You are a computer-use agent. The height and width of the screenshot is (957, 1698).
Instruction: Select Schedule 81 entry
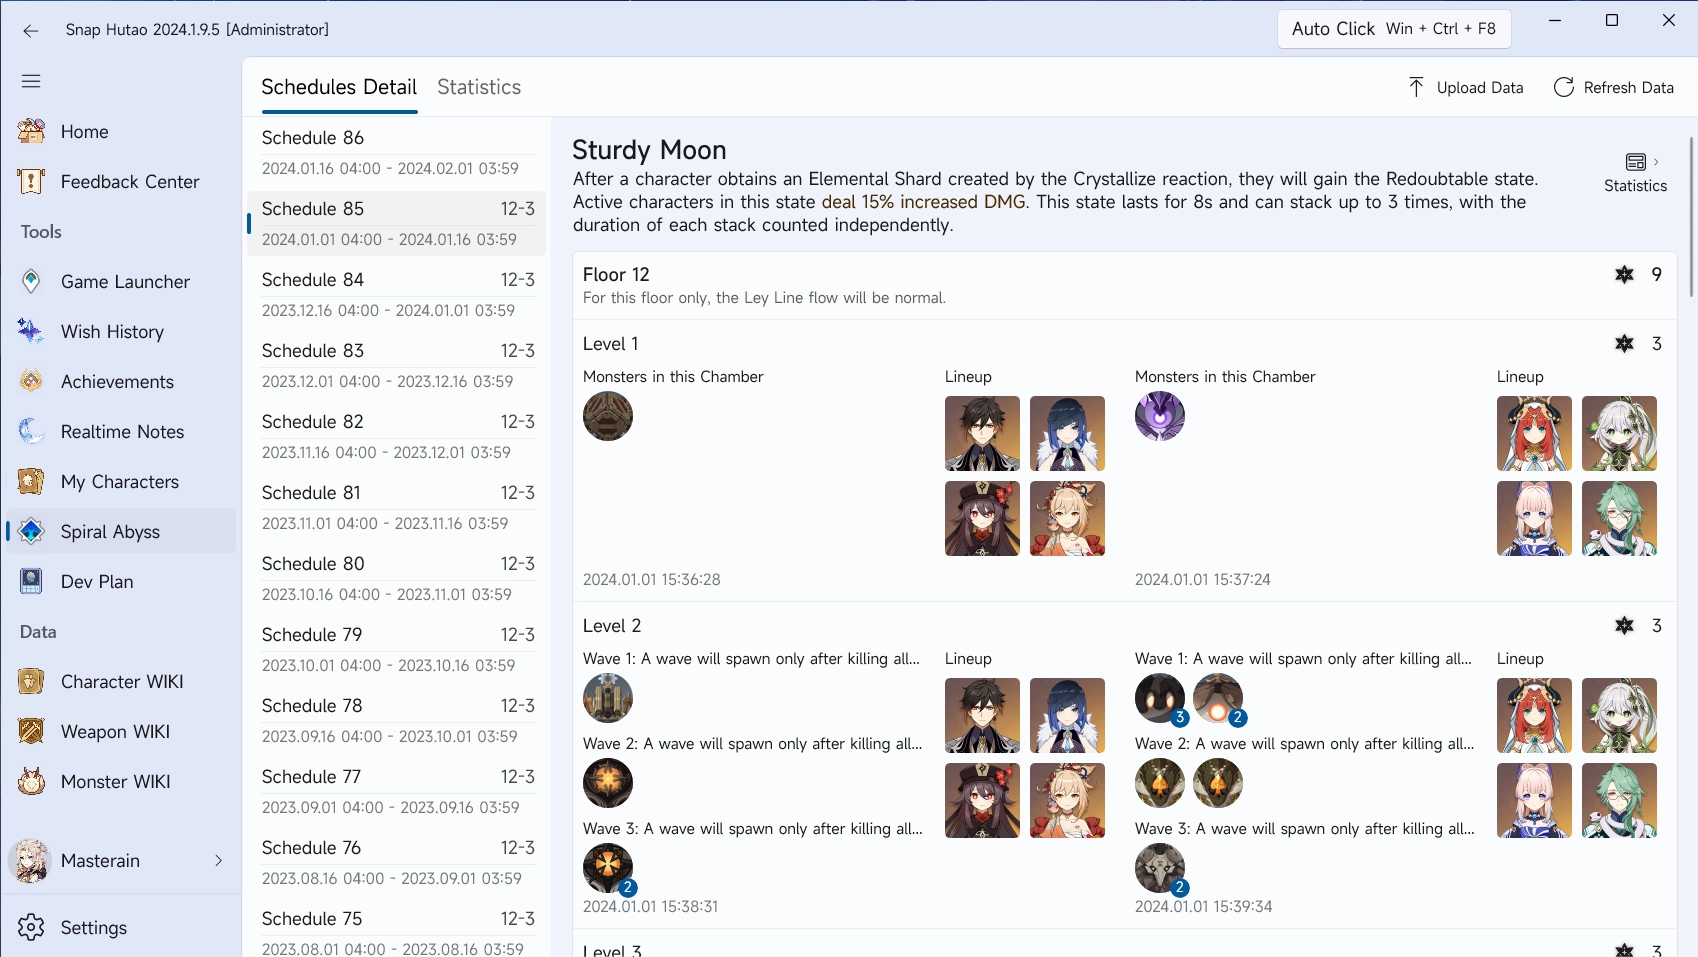click(x=397, y=507)
